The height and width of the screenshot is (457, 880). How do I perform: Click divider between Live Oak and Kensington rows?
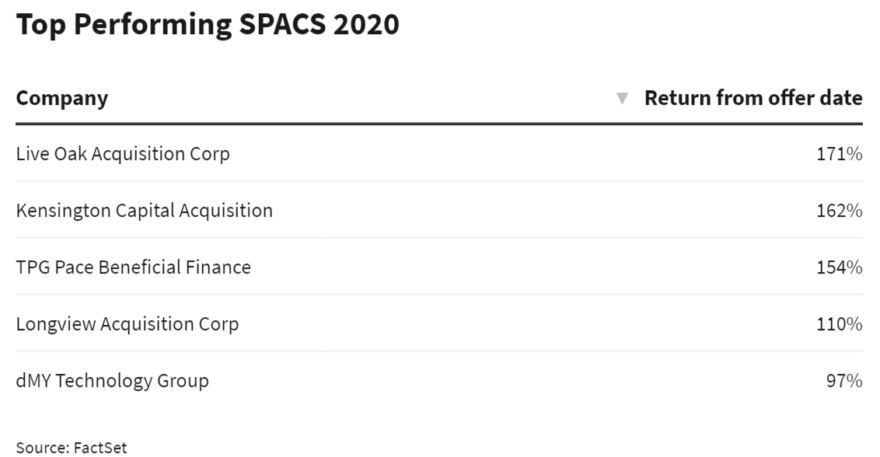click(x=439, y=181)
